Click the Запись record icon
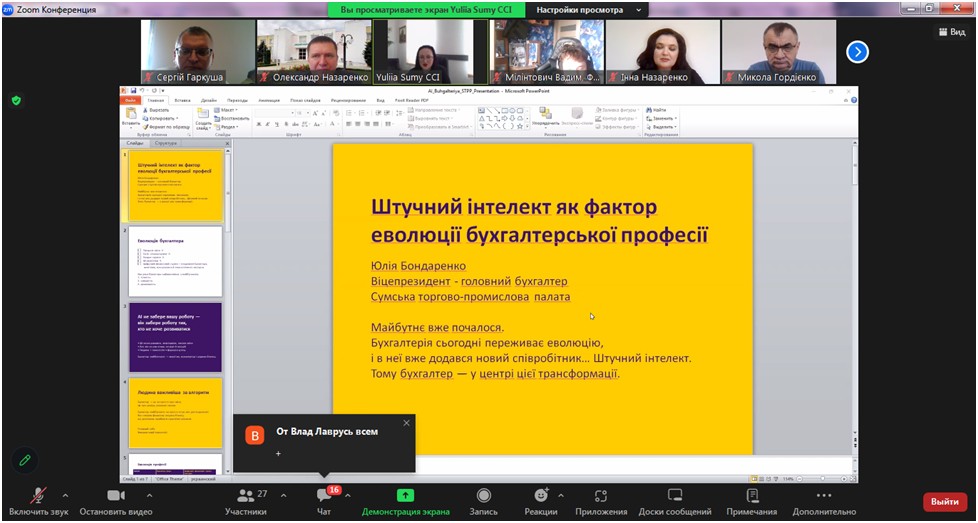 pyautogui.click(x=484, y=496)
